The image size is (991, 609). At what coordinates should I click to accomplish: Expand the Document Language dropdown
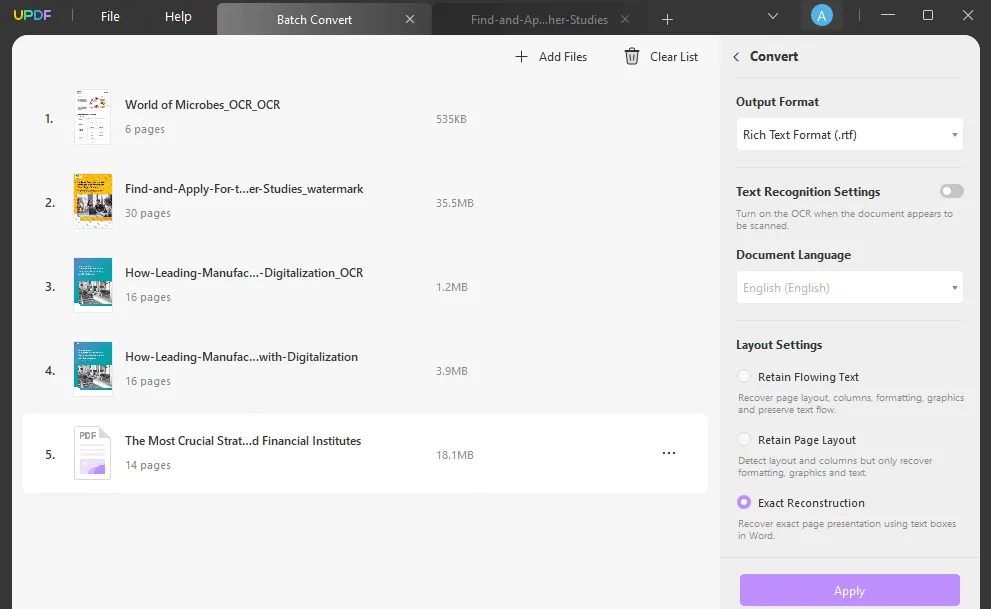pos(849,288)
